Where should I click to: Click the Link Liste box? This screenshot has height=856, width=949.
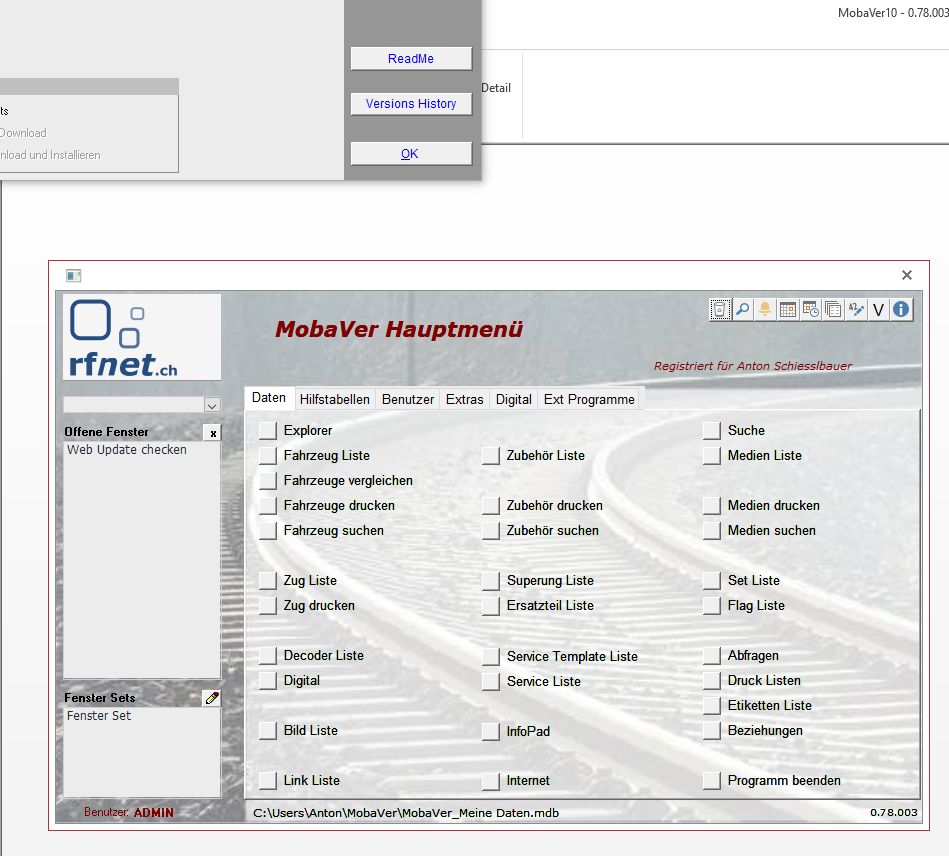(268, 780)
